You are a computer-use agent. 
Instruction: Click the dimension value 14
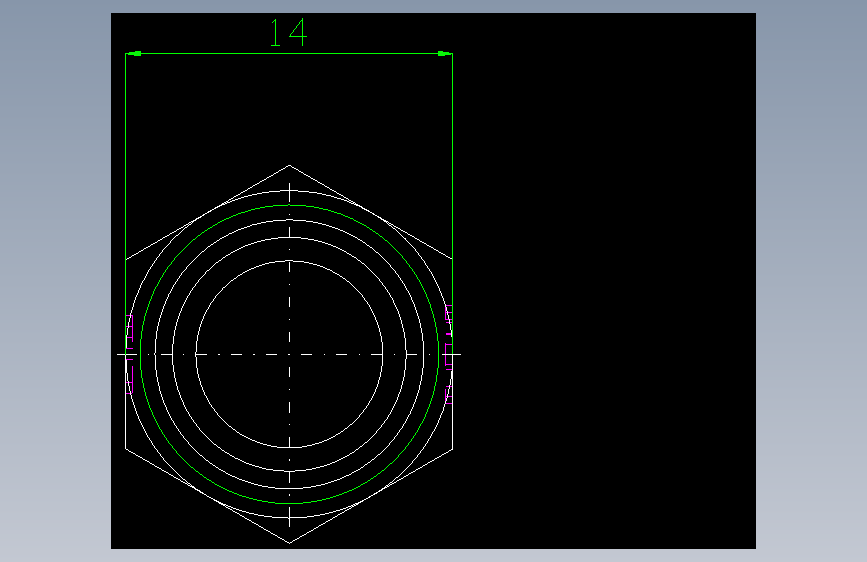(288, 33)
